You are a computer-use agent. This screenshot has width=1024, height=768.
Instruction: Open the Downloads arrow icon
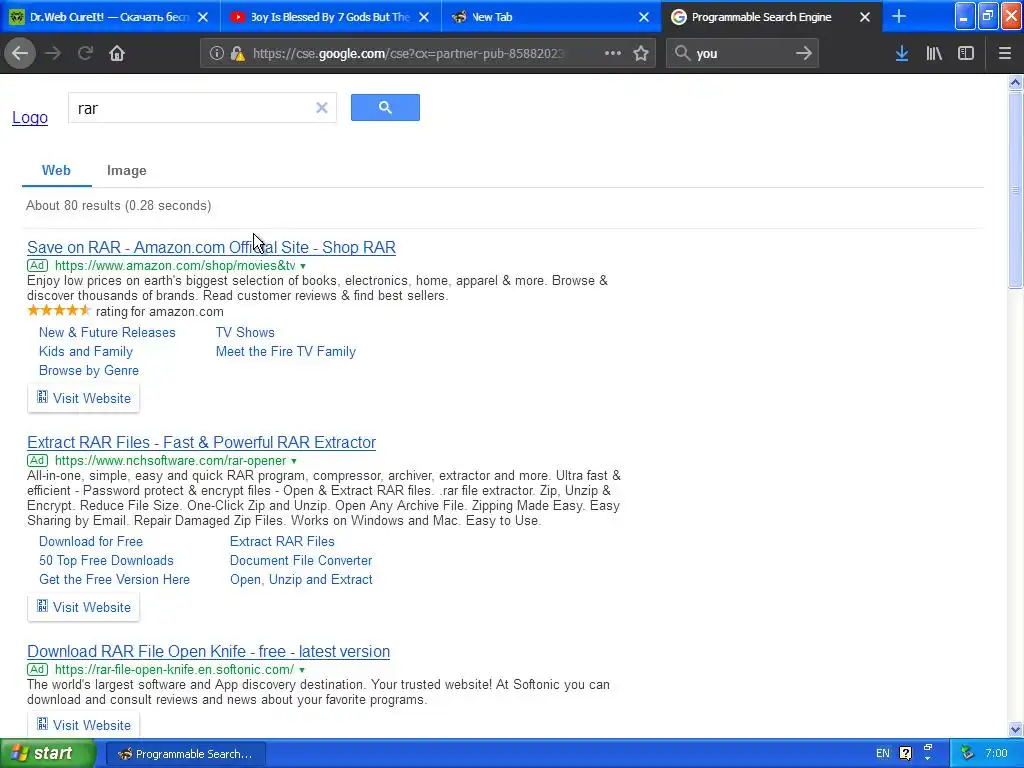click(x=902, y=54)
